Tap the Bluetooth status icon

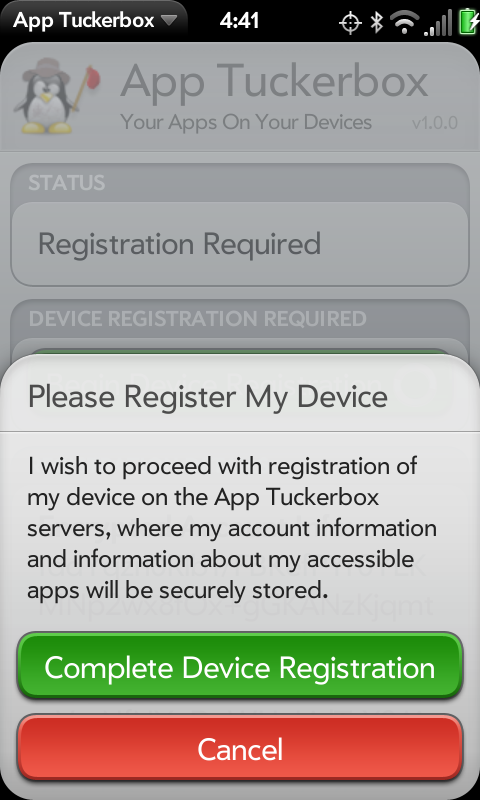click(x=376, y=22)
